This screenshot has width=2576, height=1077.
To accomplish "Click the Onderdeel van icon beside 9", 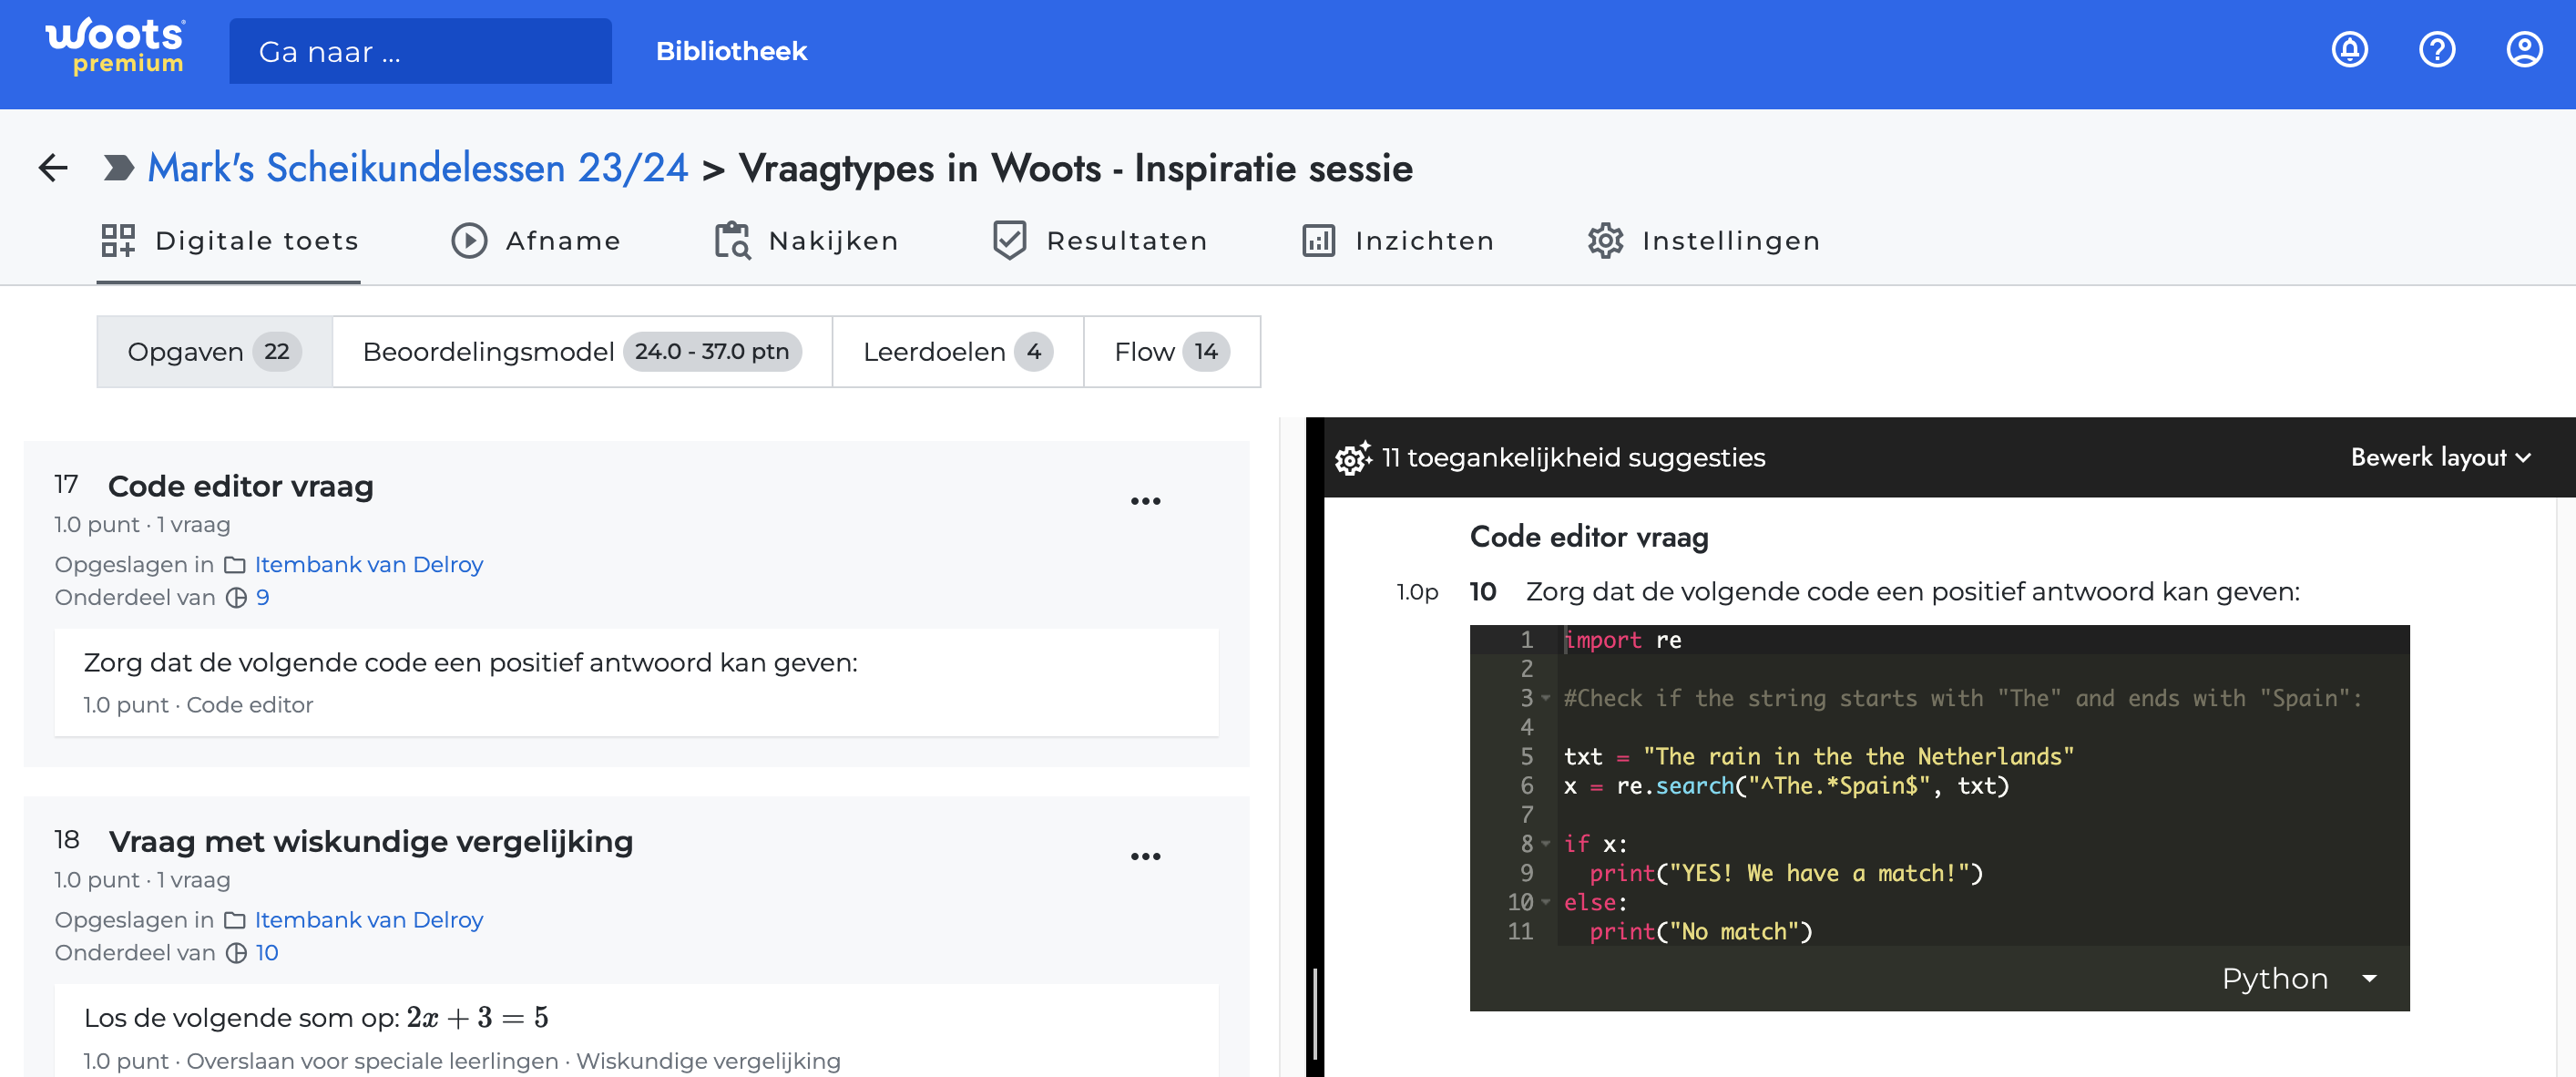I will pyautogui.click(x=236, y=598).
